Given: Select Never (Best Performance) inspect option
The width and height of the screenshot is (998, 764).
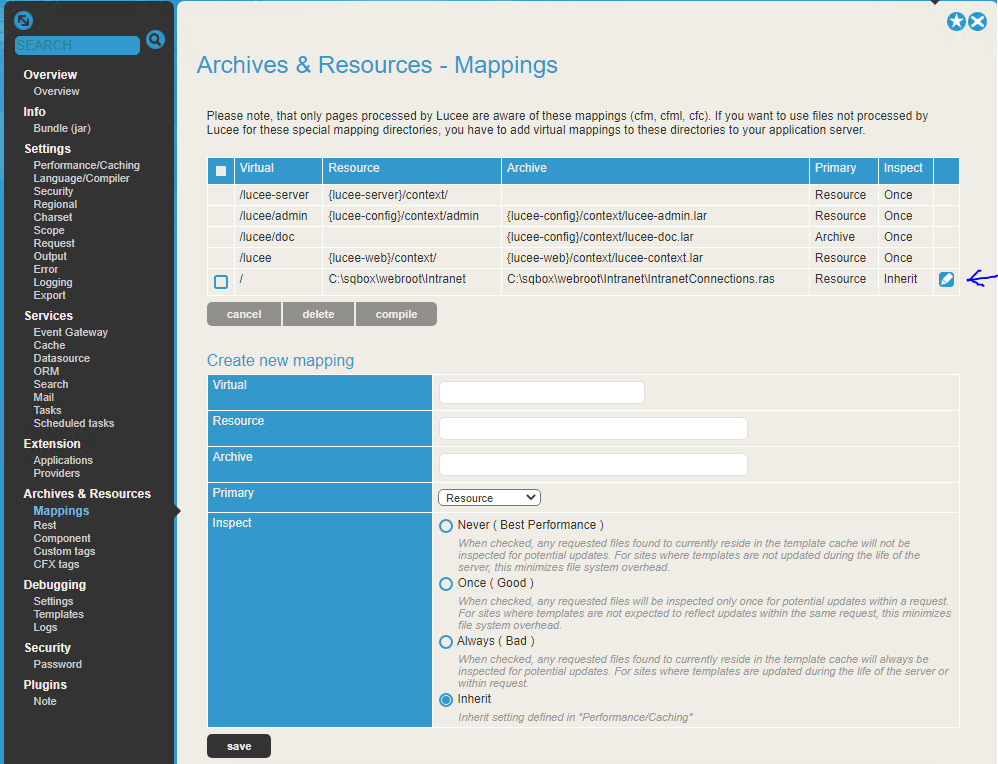Looking at the screenshot, I should point(446,526).
